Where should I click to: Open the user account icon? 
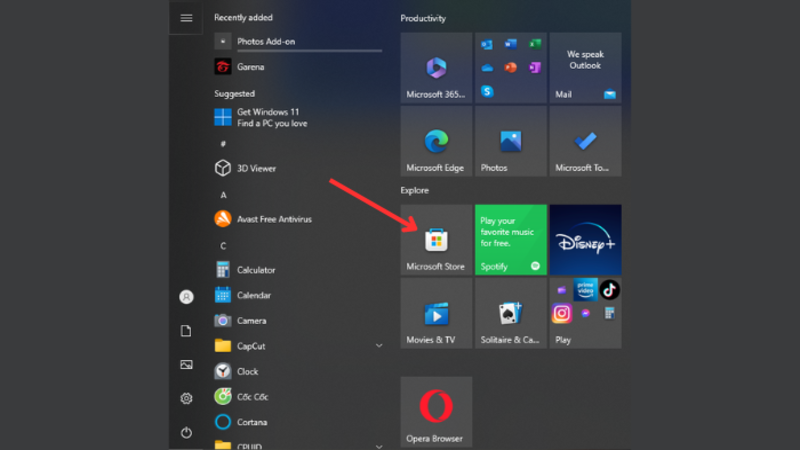coord(186,297)
